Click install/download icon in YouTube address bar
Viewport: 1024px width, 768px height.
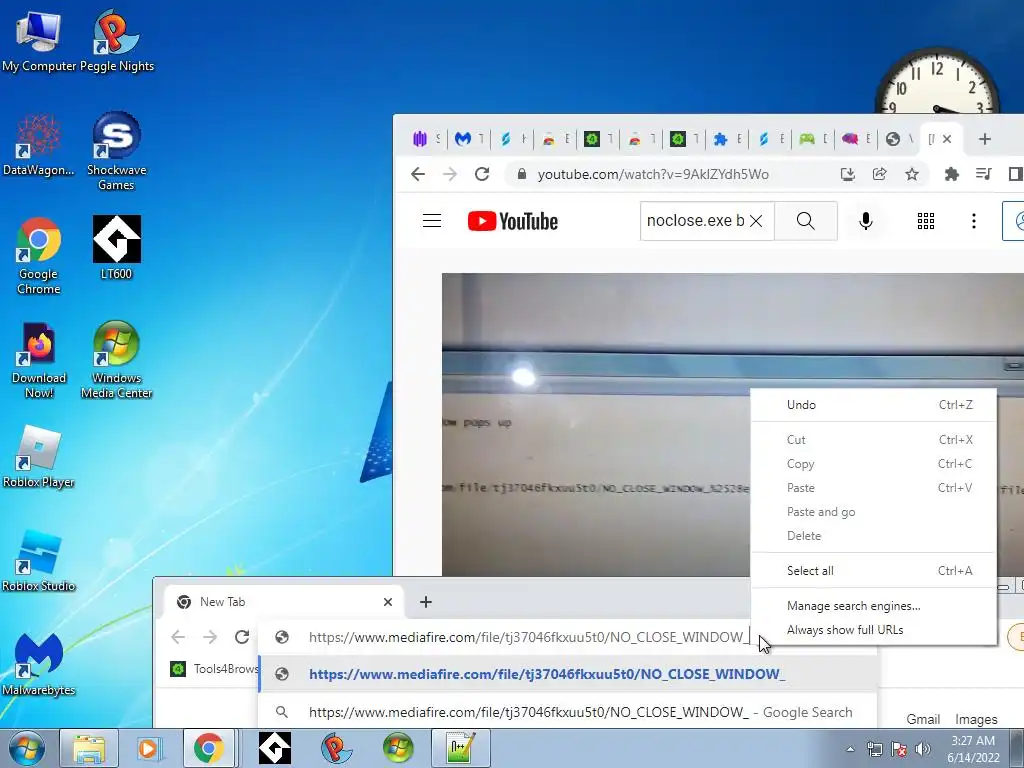click(x=848, y=174)
